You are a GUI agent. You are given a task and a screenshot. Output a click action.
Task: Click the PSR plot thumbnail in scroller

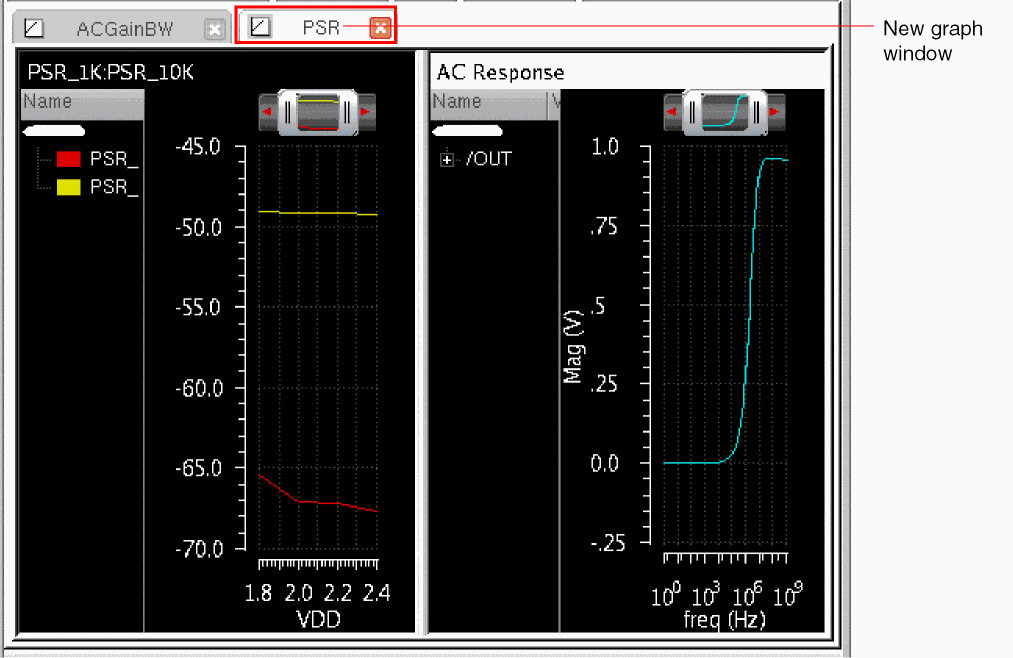point(317,112)
